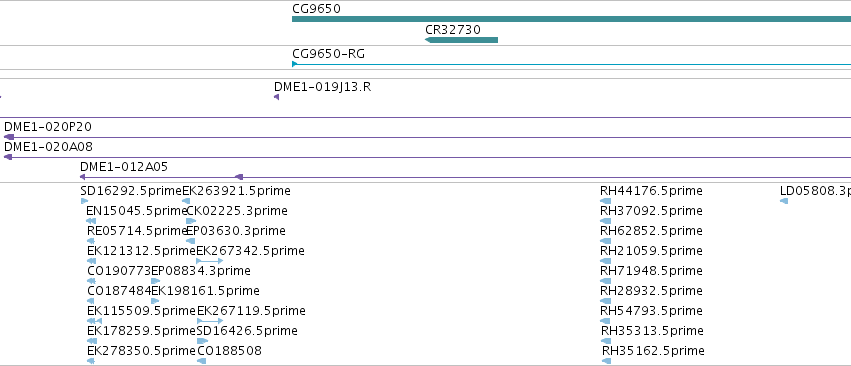Click the CG9650-RG transcript start arrow

tap(295, 64)
